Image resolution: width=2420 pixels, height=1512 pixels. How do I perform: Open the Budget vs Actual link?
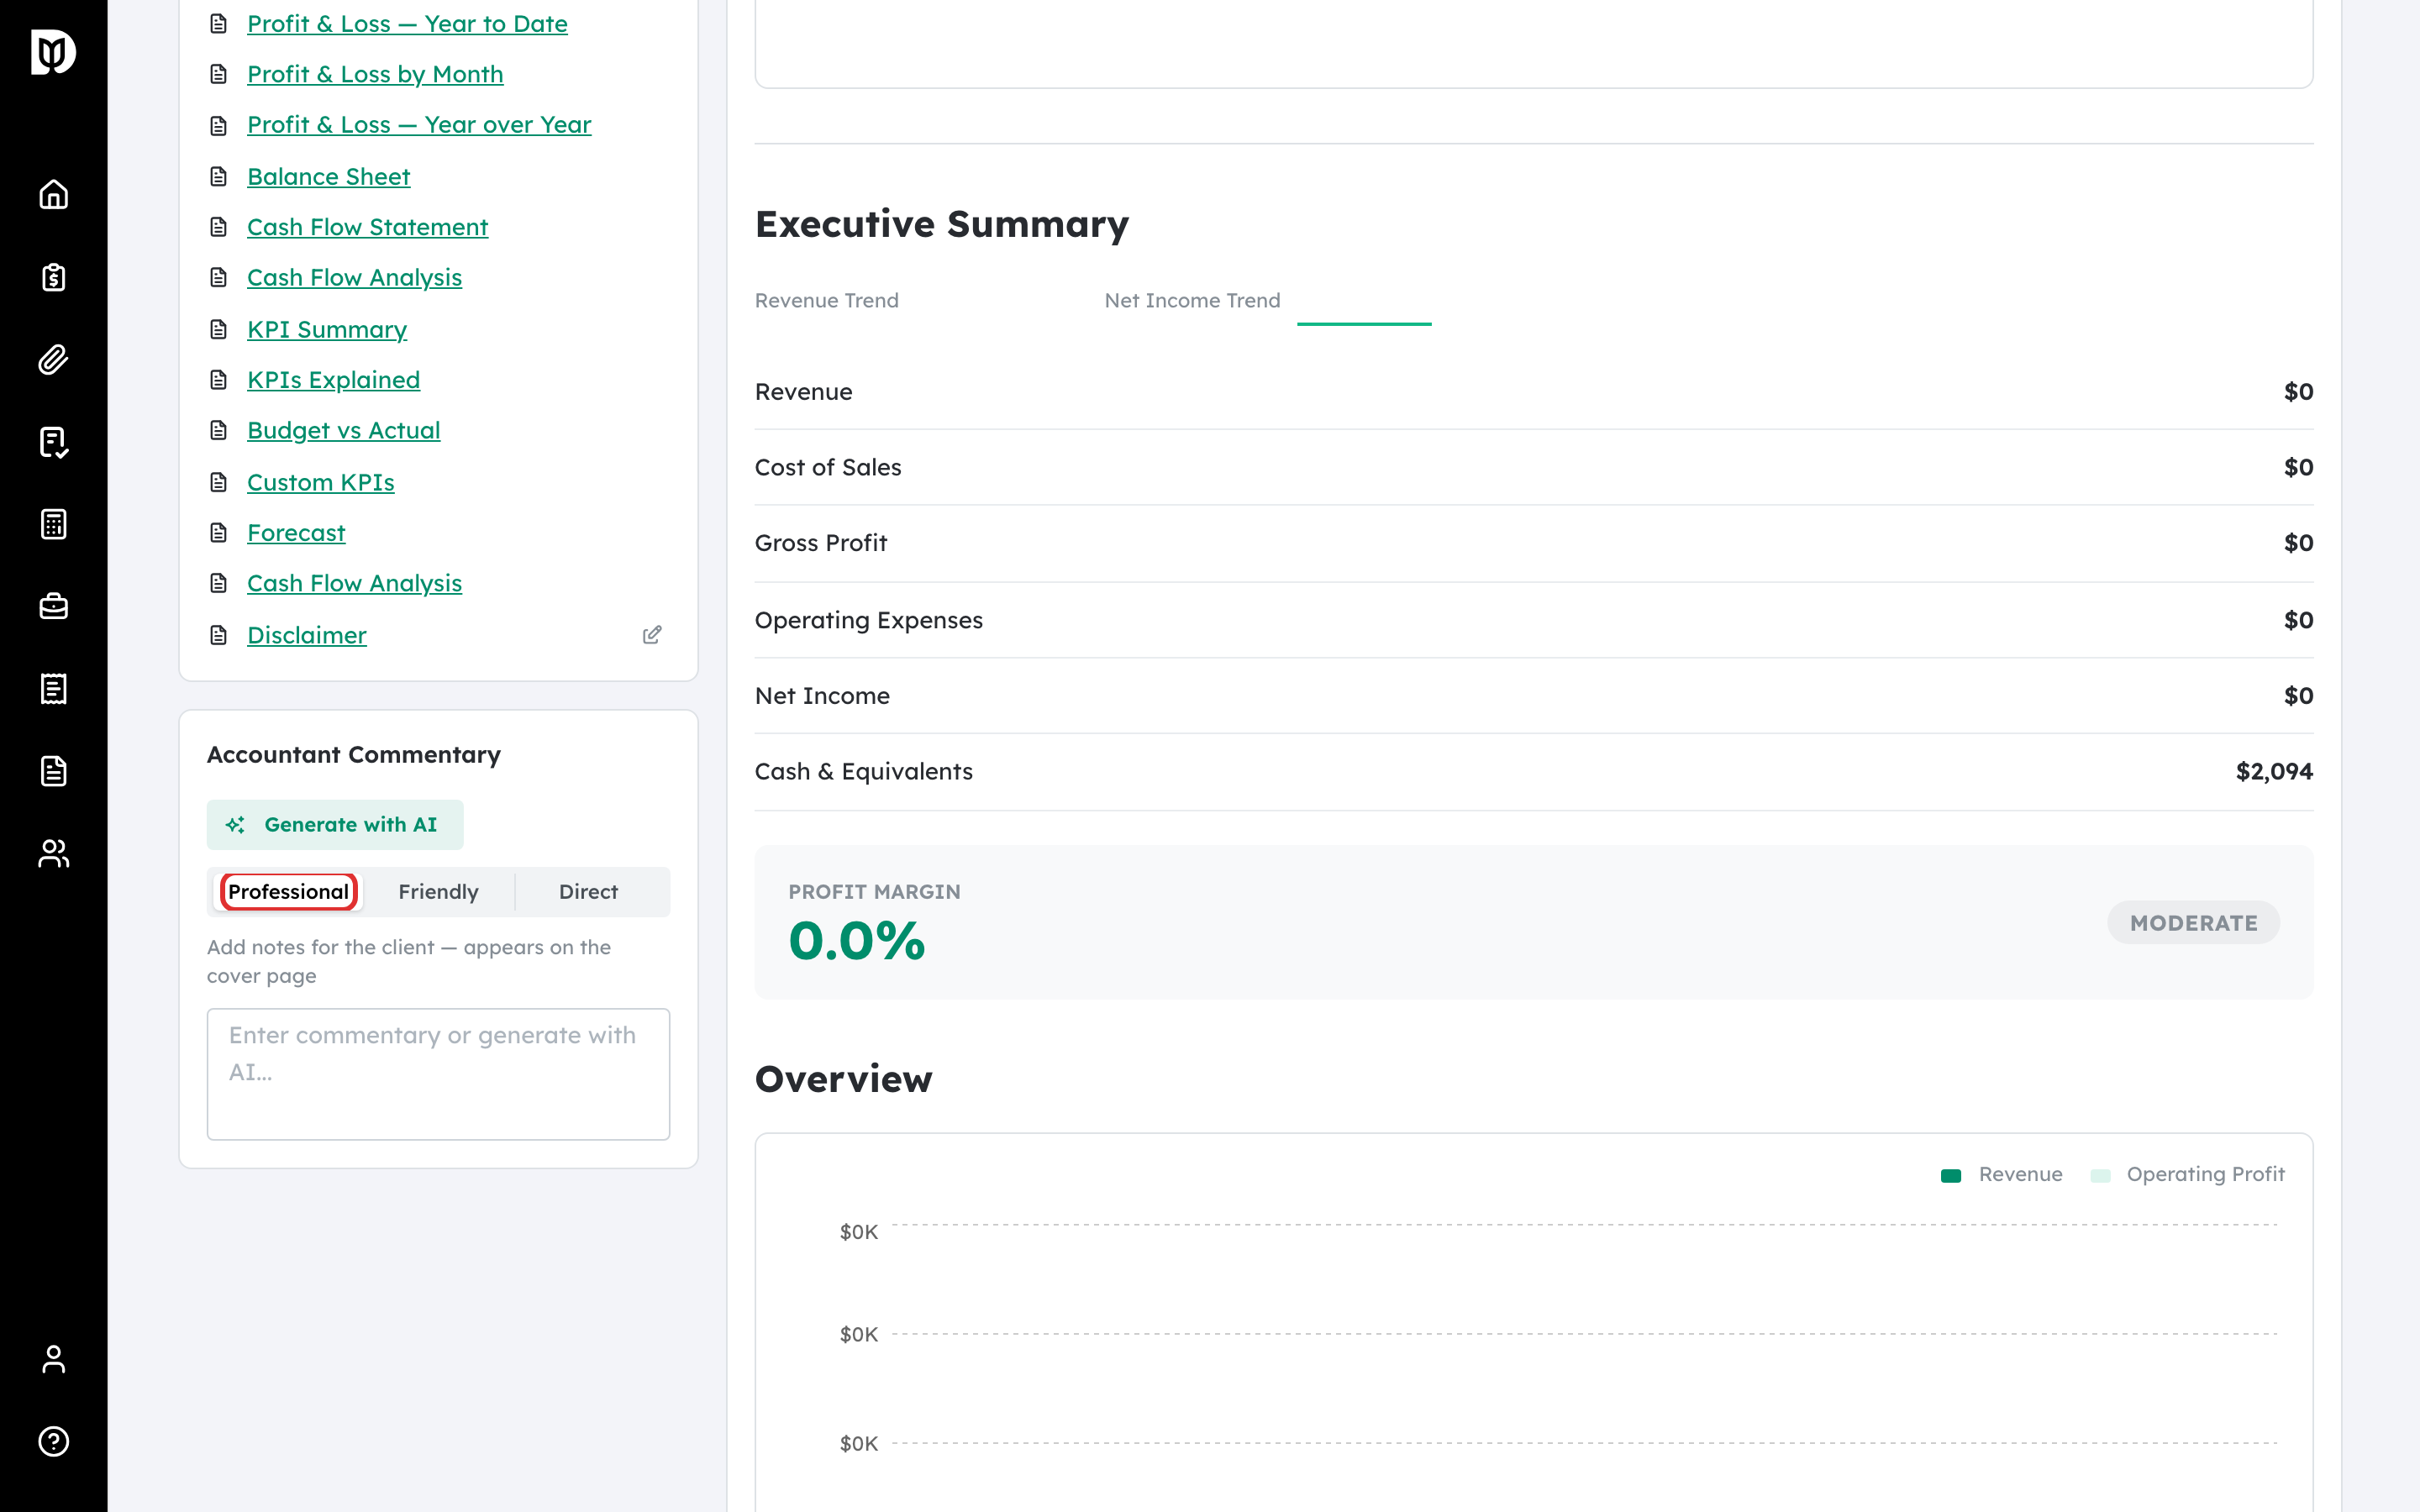(x=343, y=430)
